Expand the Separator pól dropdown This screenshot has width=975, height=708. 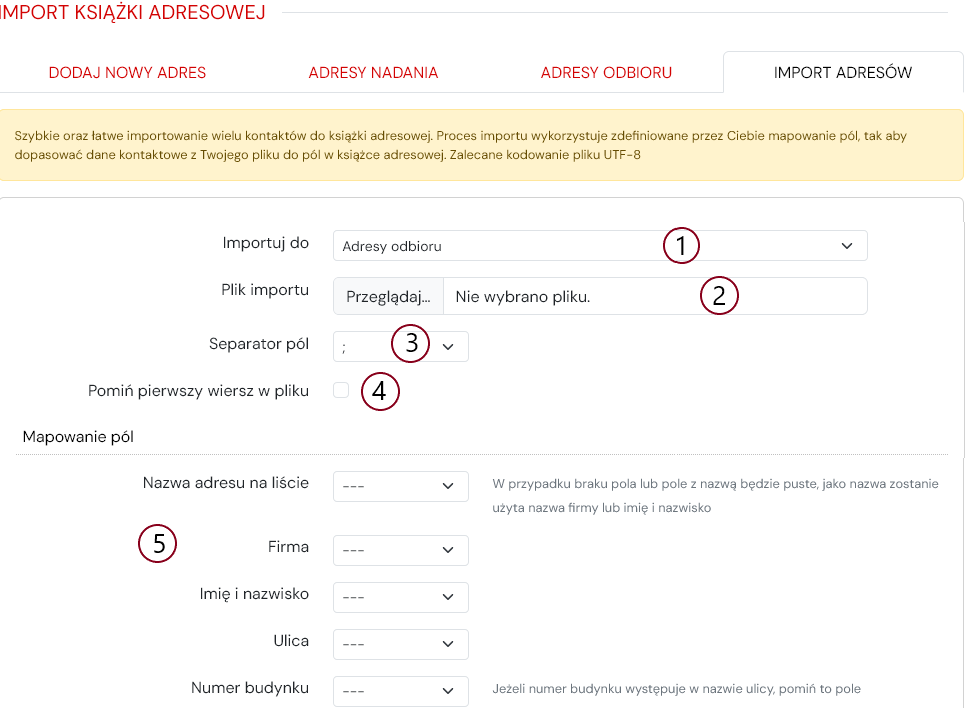tap(400, 347)
